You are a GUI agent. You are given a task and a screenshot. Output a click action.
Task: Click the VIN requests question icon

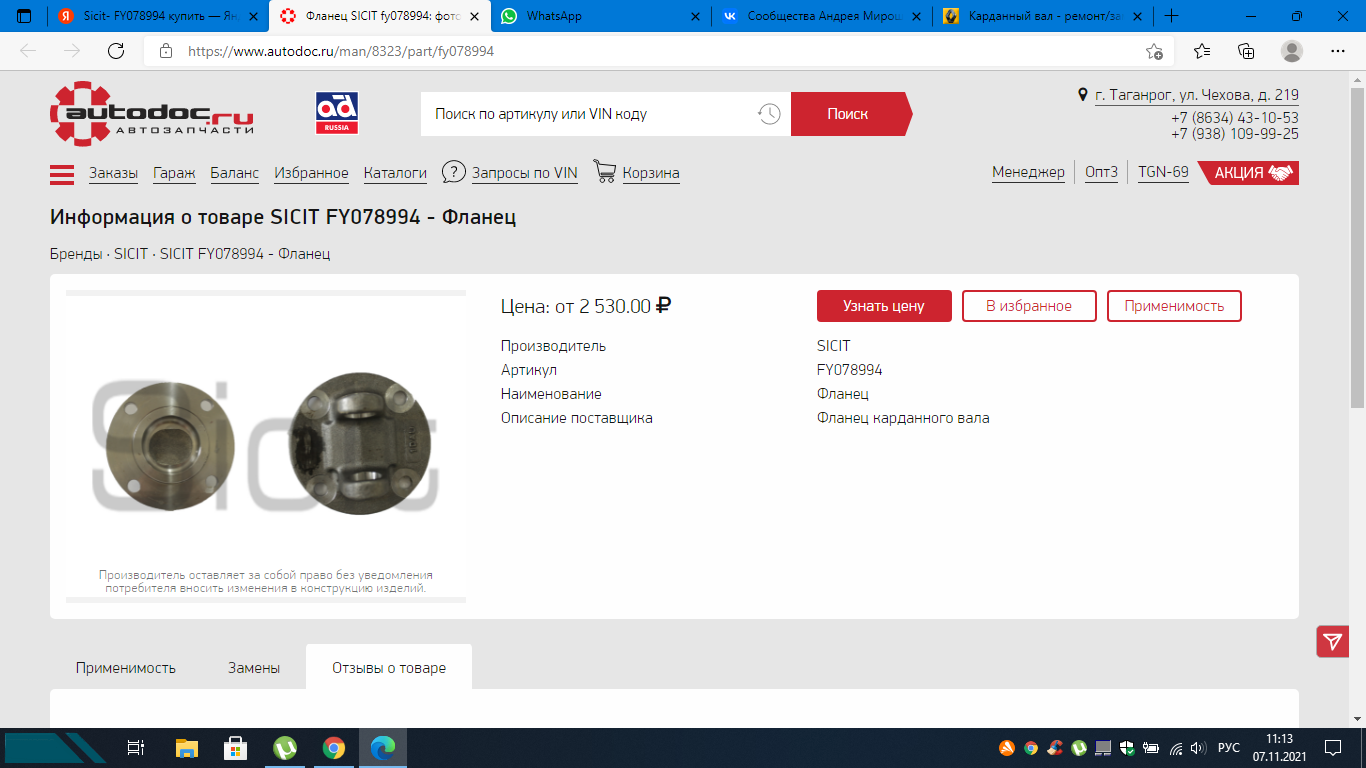tap(454, 172)
